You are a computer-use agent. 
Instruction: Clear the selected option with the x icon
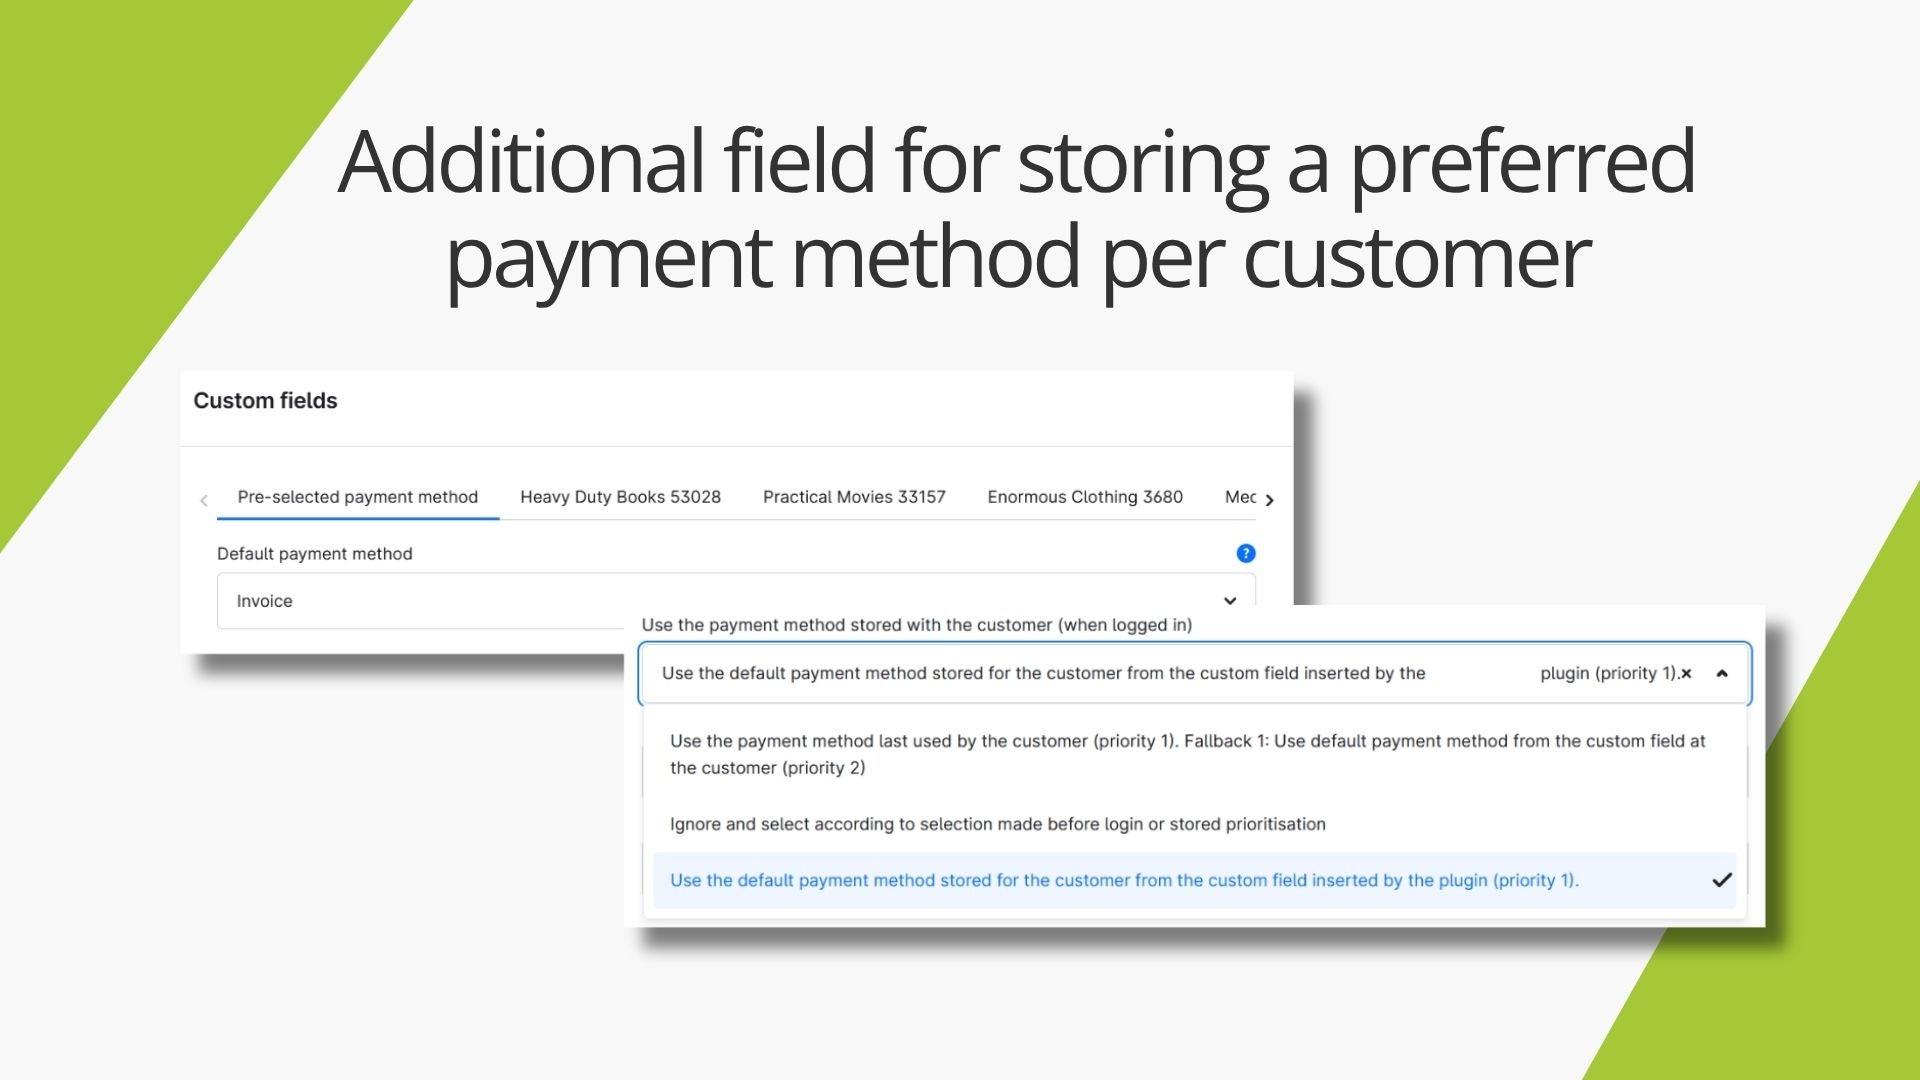1687,674
